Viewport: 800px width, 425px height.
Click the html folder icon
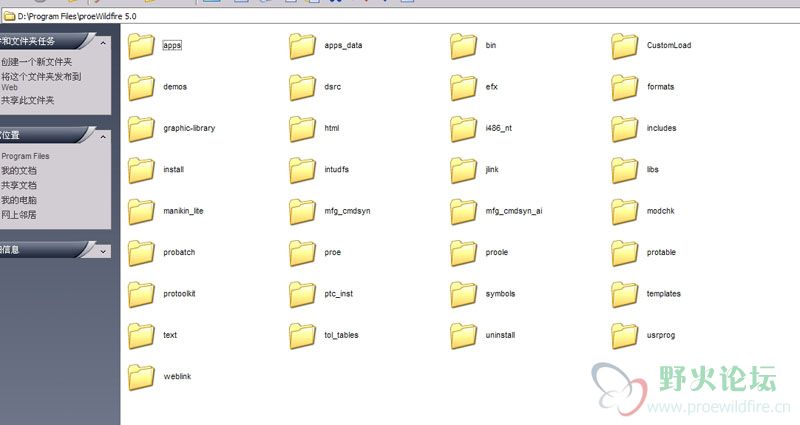pos(302,129)
